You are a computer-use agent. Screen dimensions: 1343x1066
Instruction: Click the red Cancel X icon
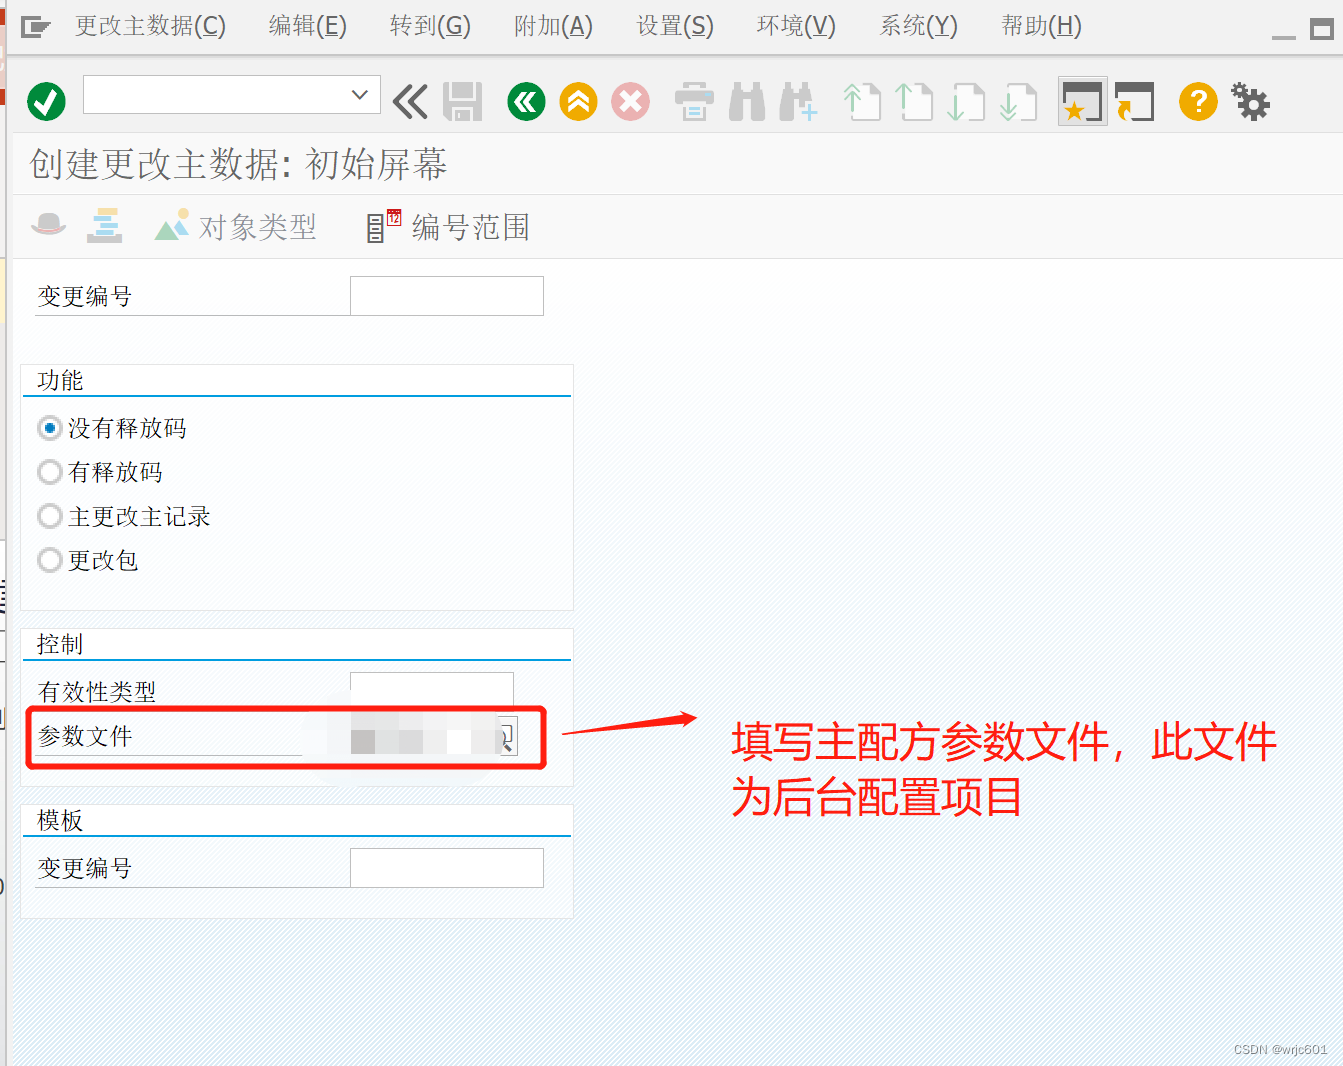pyautogui.click(x=630, y=101)
